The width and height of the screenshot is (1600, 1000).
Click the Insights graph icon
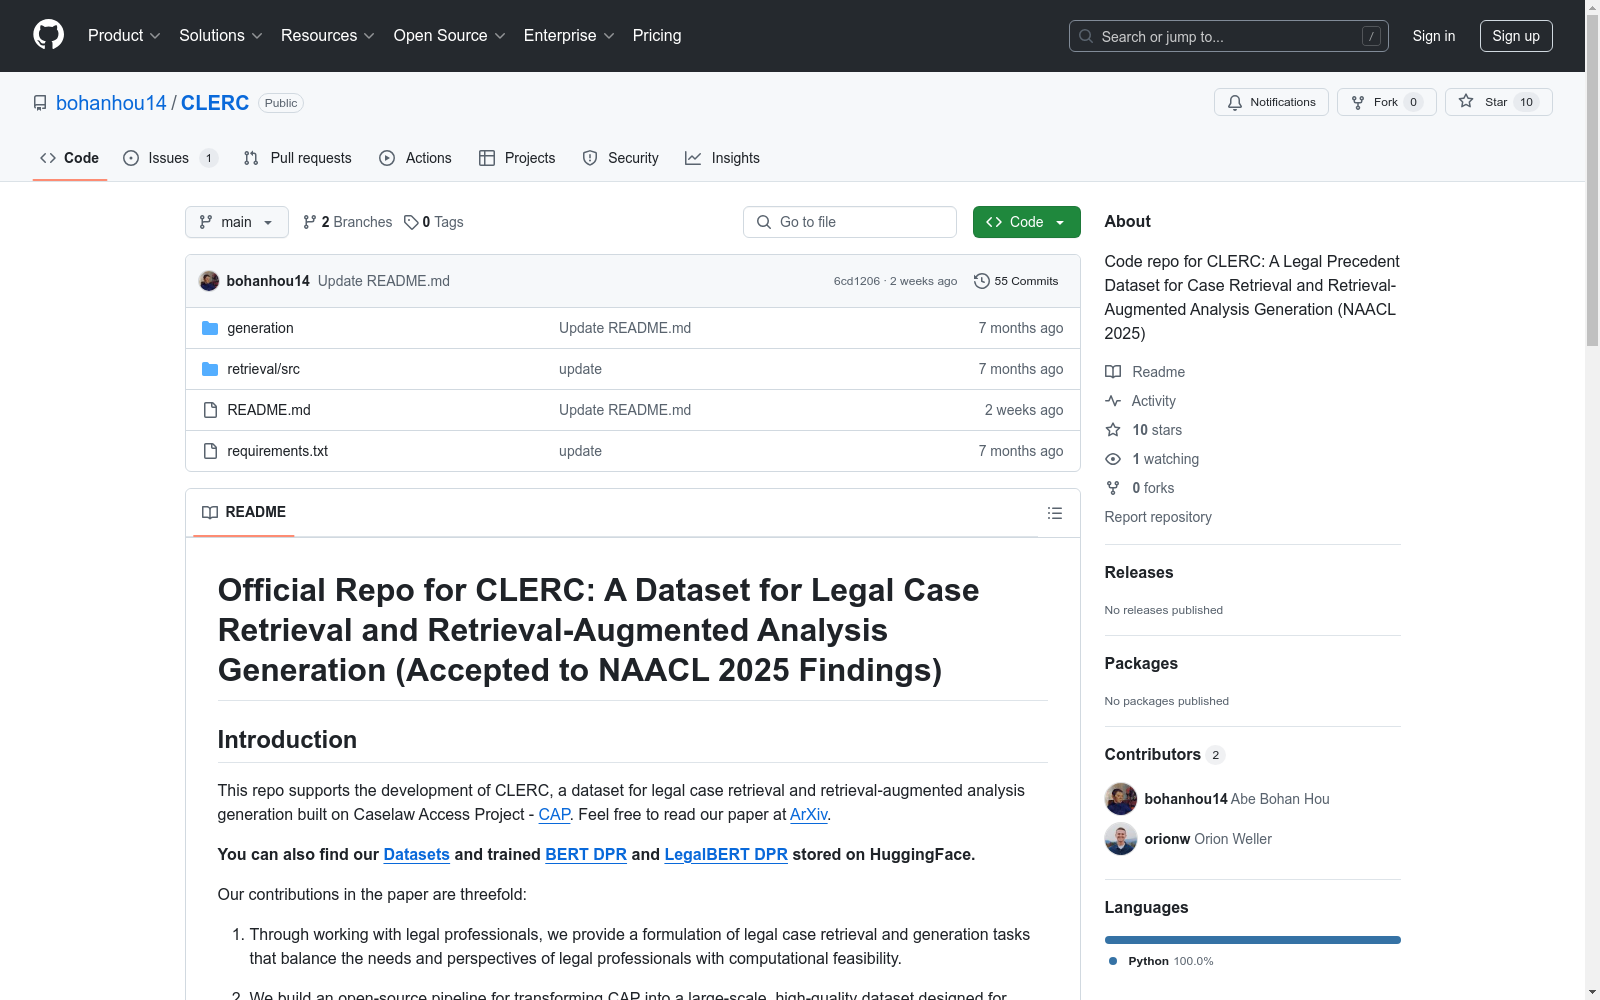[x=693, y=158]
